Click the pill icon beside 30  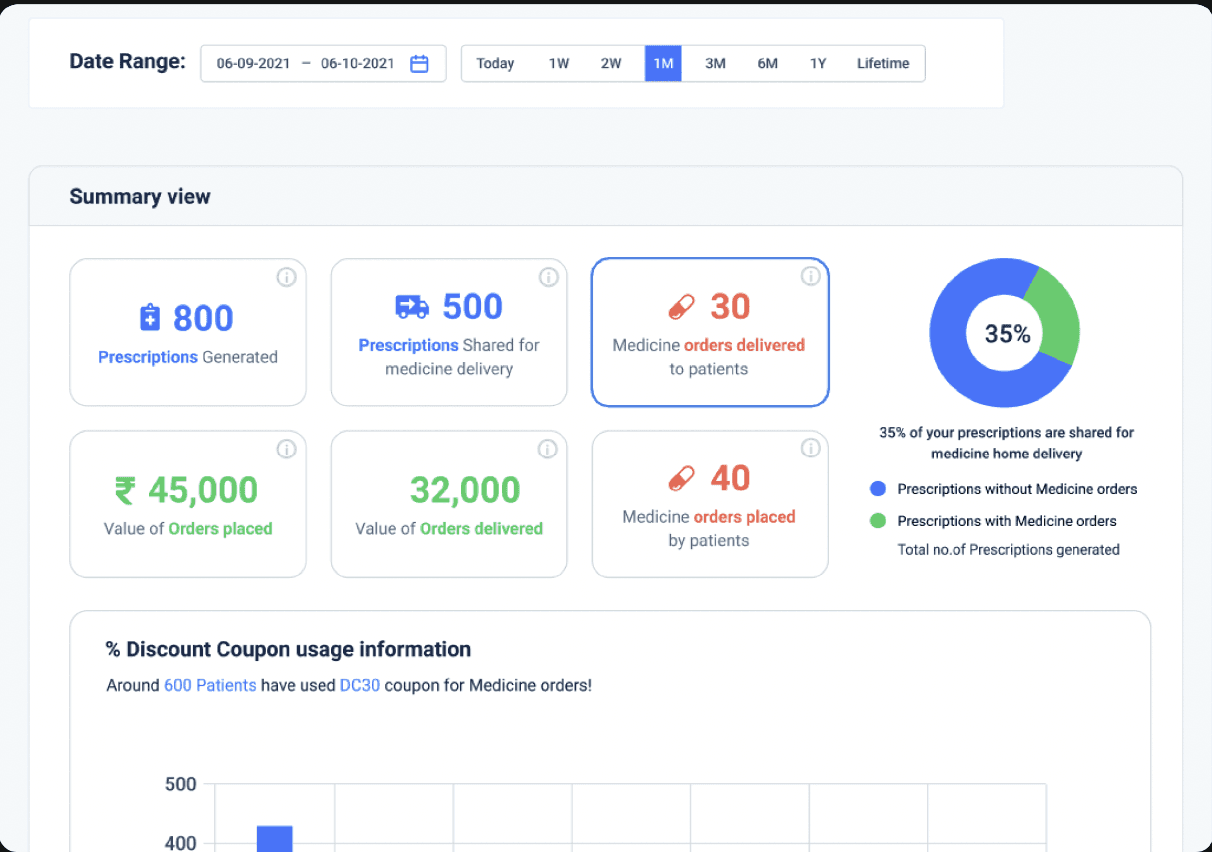tap(681, 307)
